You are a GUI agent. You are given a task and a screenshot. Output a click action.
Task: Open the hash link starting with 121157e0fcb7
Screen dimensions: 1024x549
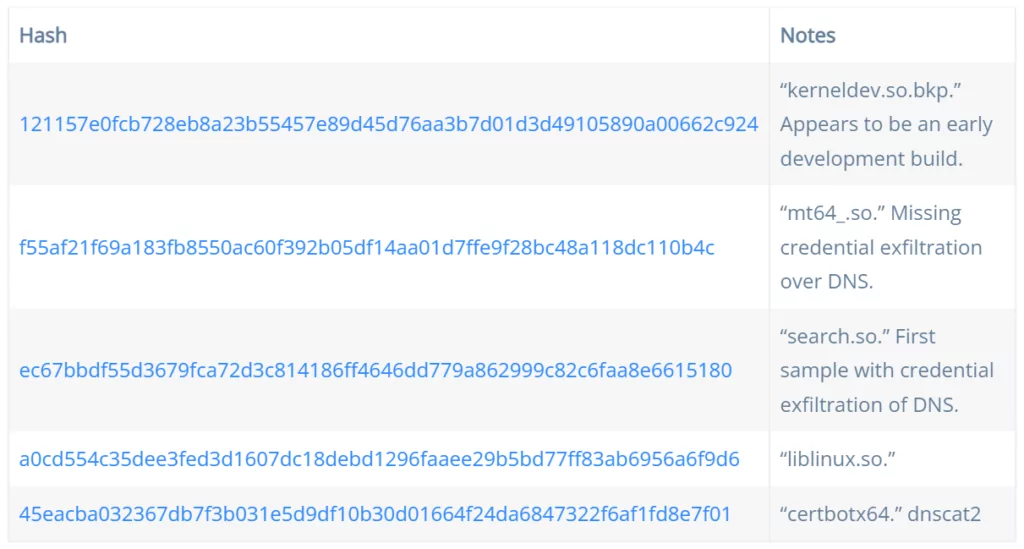389,124
